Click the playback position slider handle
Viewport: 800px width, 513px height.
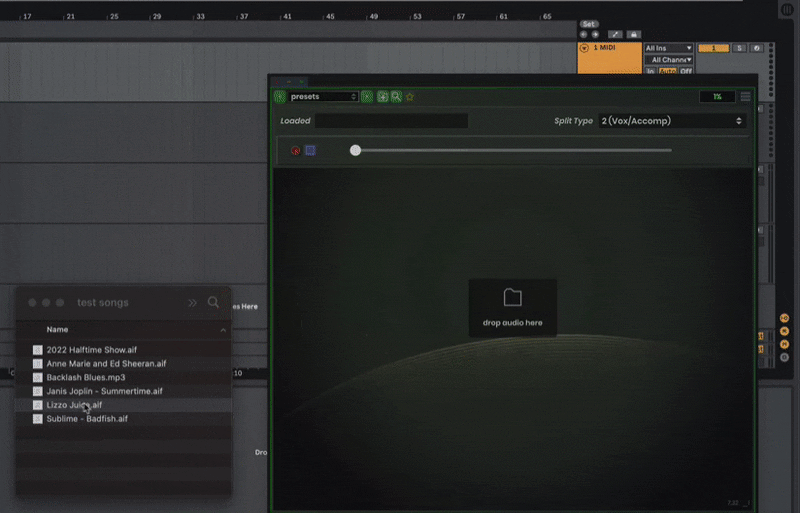click(x=355, y=150)
